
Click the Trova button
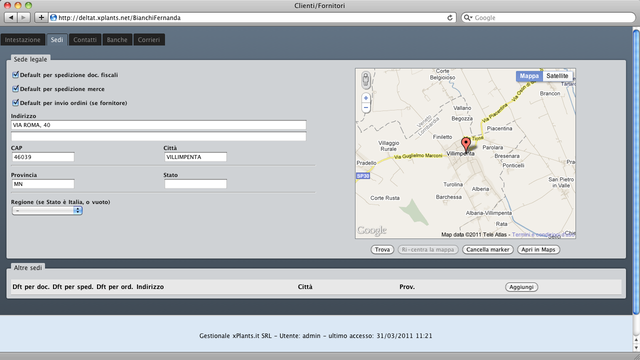(x=382, y=249)
